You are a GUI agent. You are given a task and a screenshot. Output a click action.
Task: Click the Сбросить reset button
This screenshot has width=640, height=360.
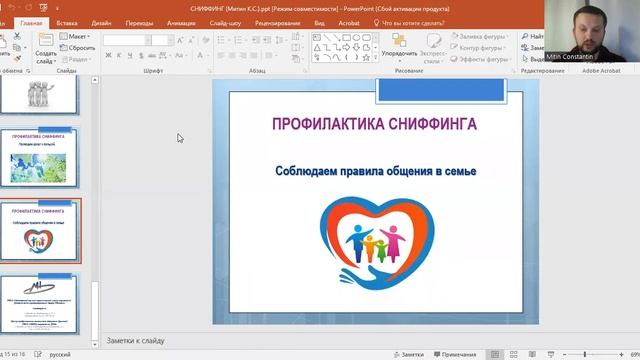(77, 48)
